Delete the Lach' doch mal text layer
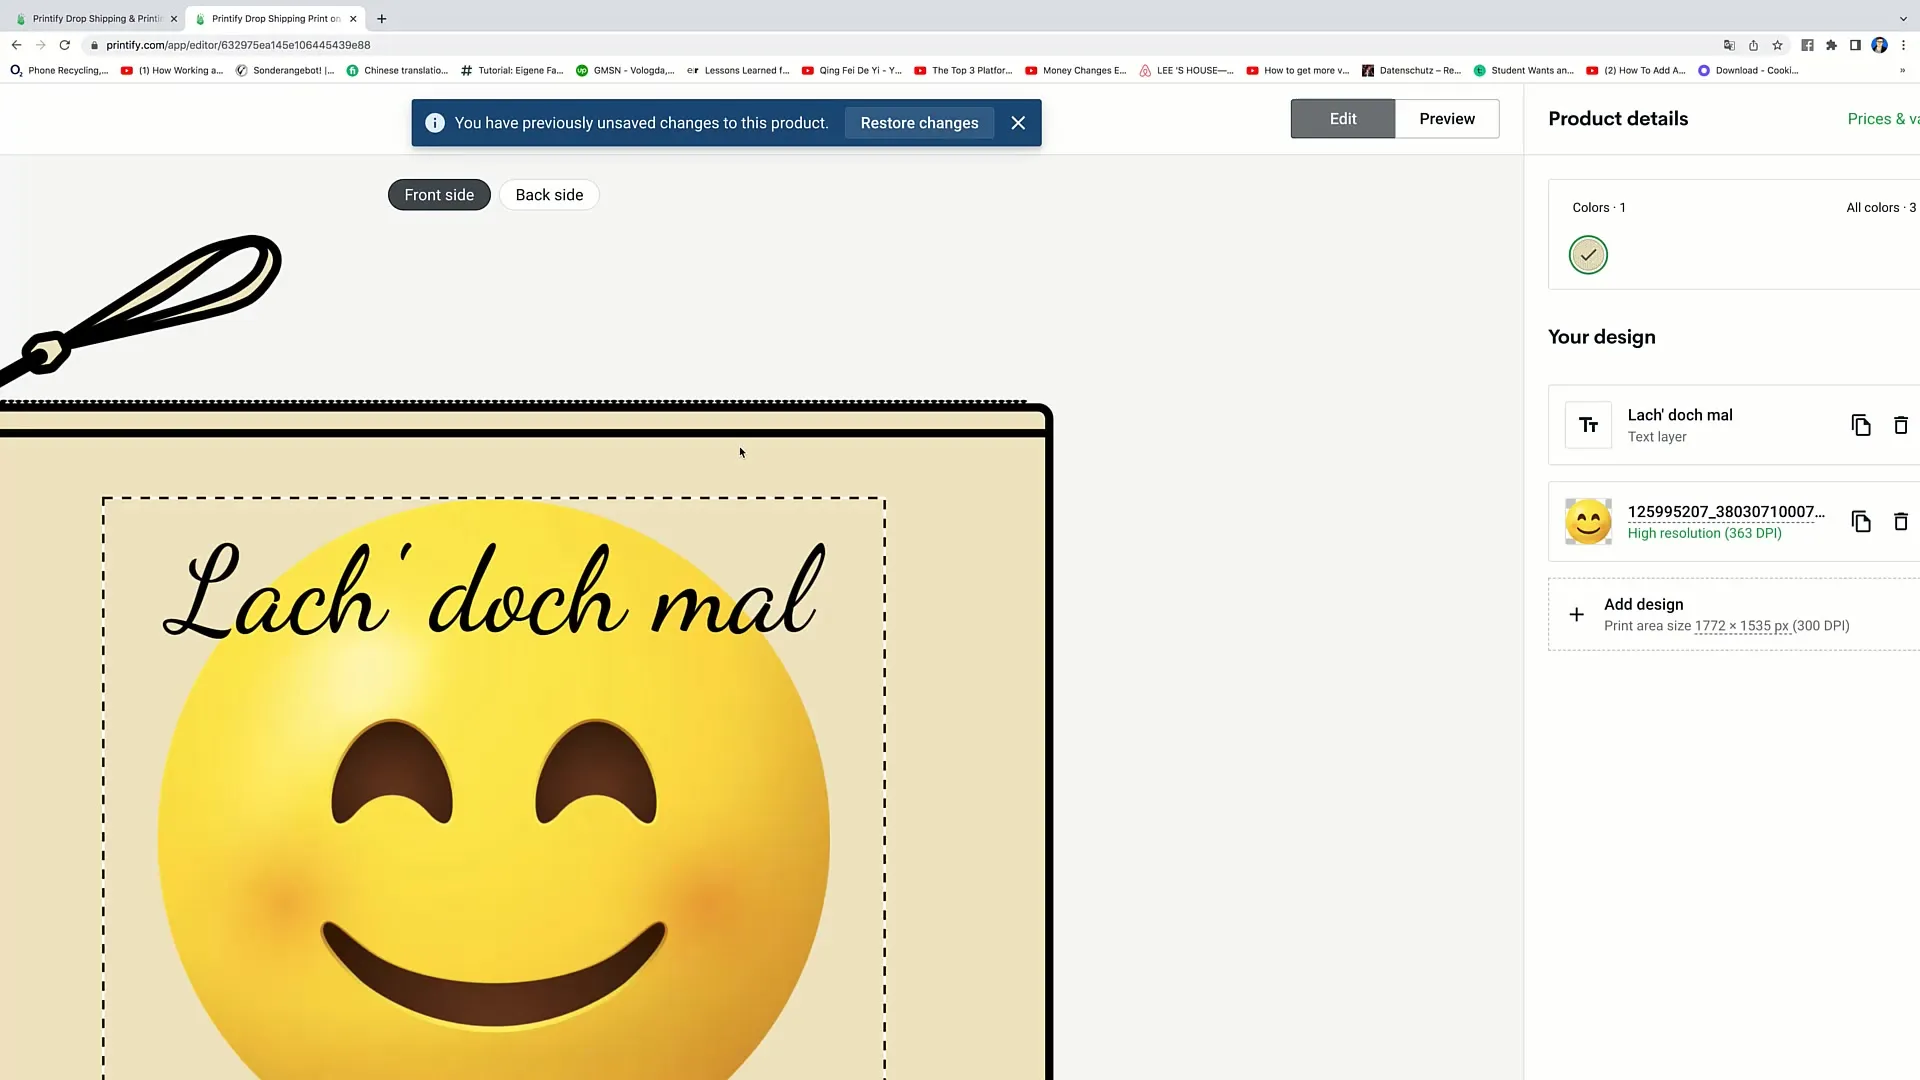 (x=1900, y=425)
